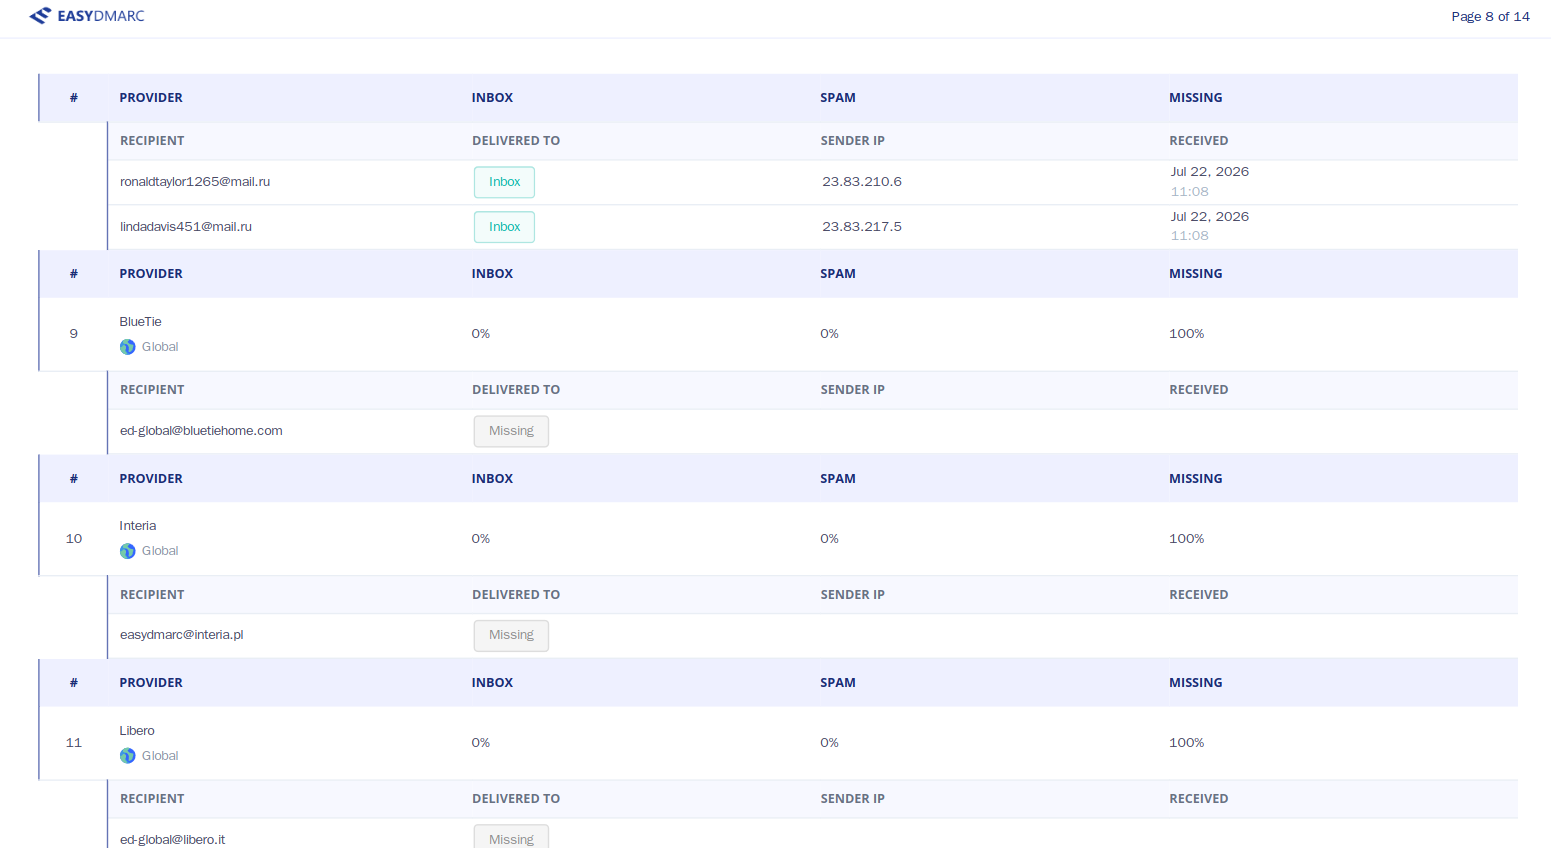1551x848 pixels.
Task: Click the topmost PROVIDER column header
Action: (x=151, y=98)
